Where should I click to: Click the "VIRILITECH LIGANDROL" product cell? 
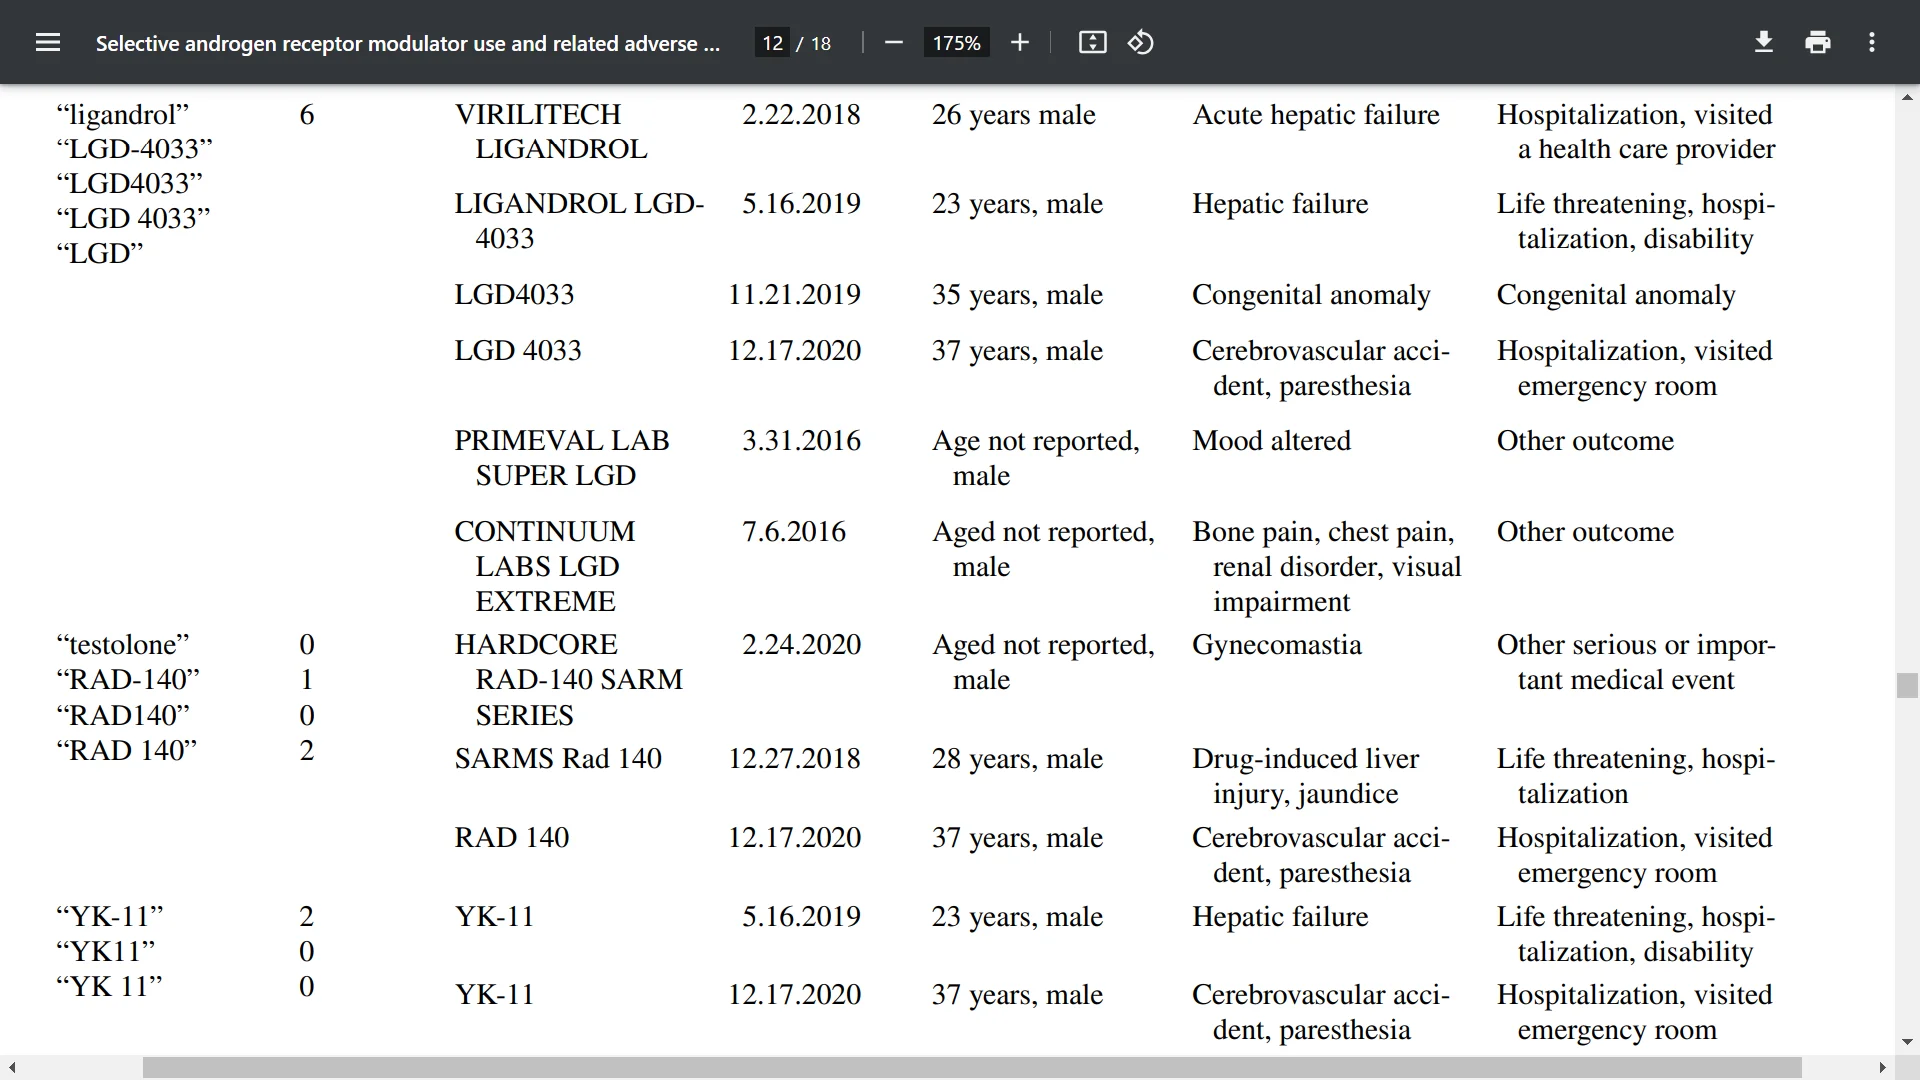[551, 131]
